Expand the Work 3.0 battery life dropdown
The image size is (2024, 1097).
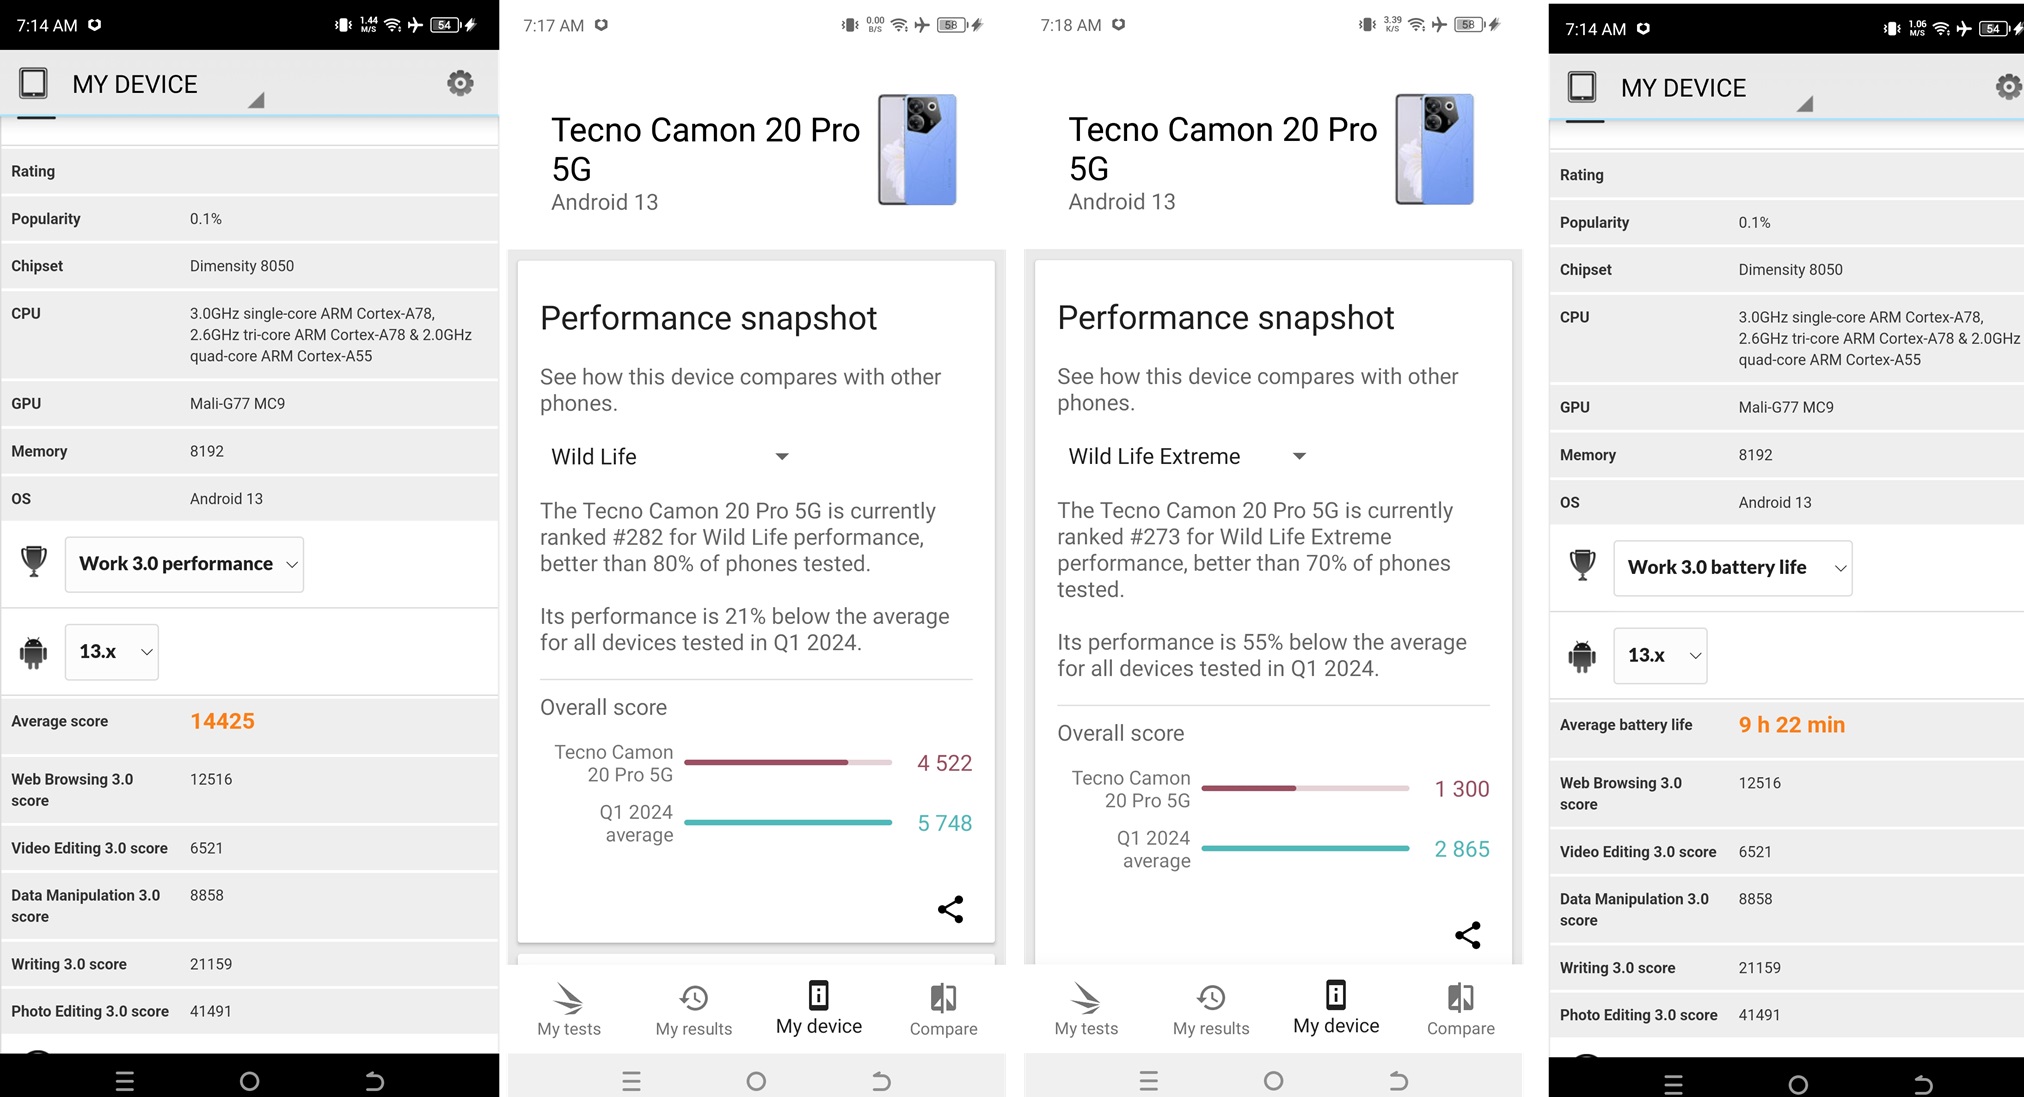pyautogui.click(x=1733, y=568)
